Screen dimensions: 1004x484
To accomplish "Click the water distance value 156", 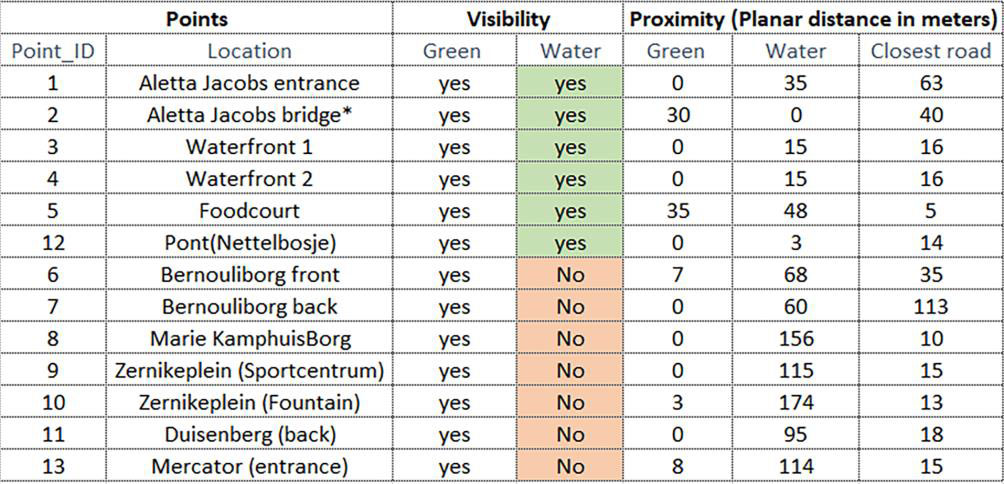I will click(x=795, y=339).
